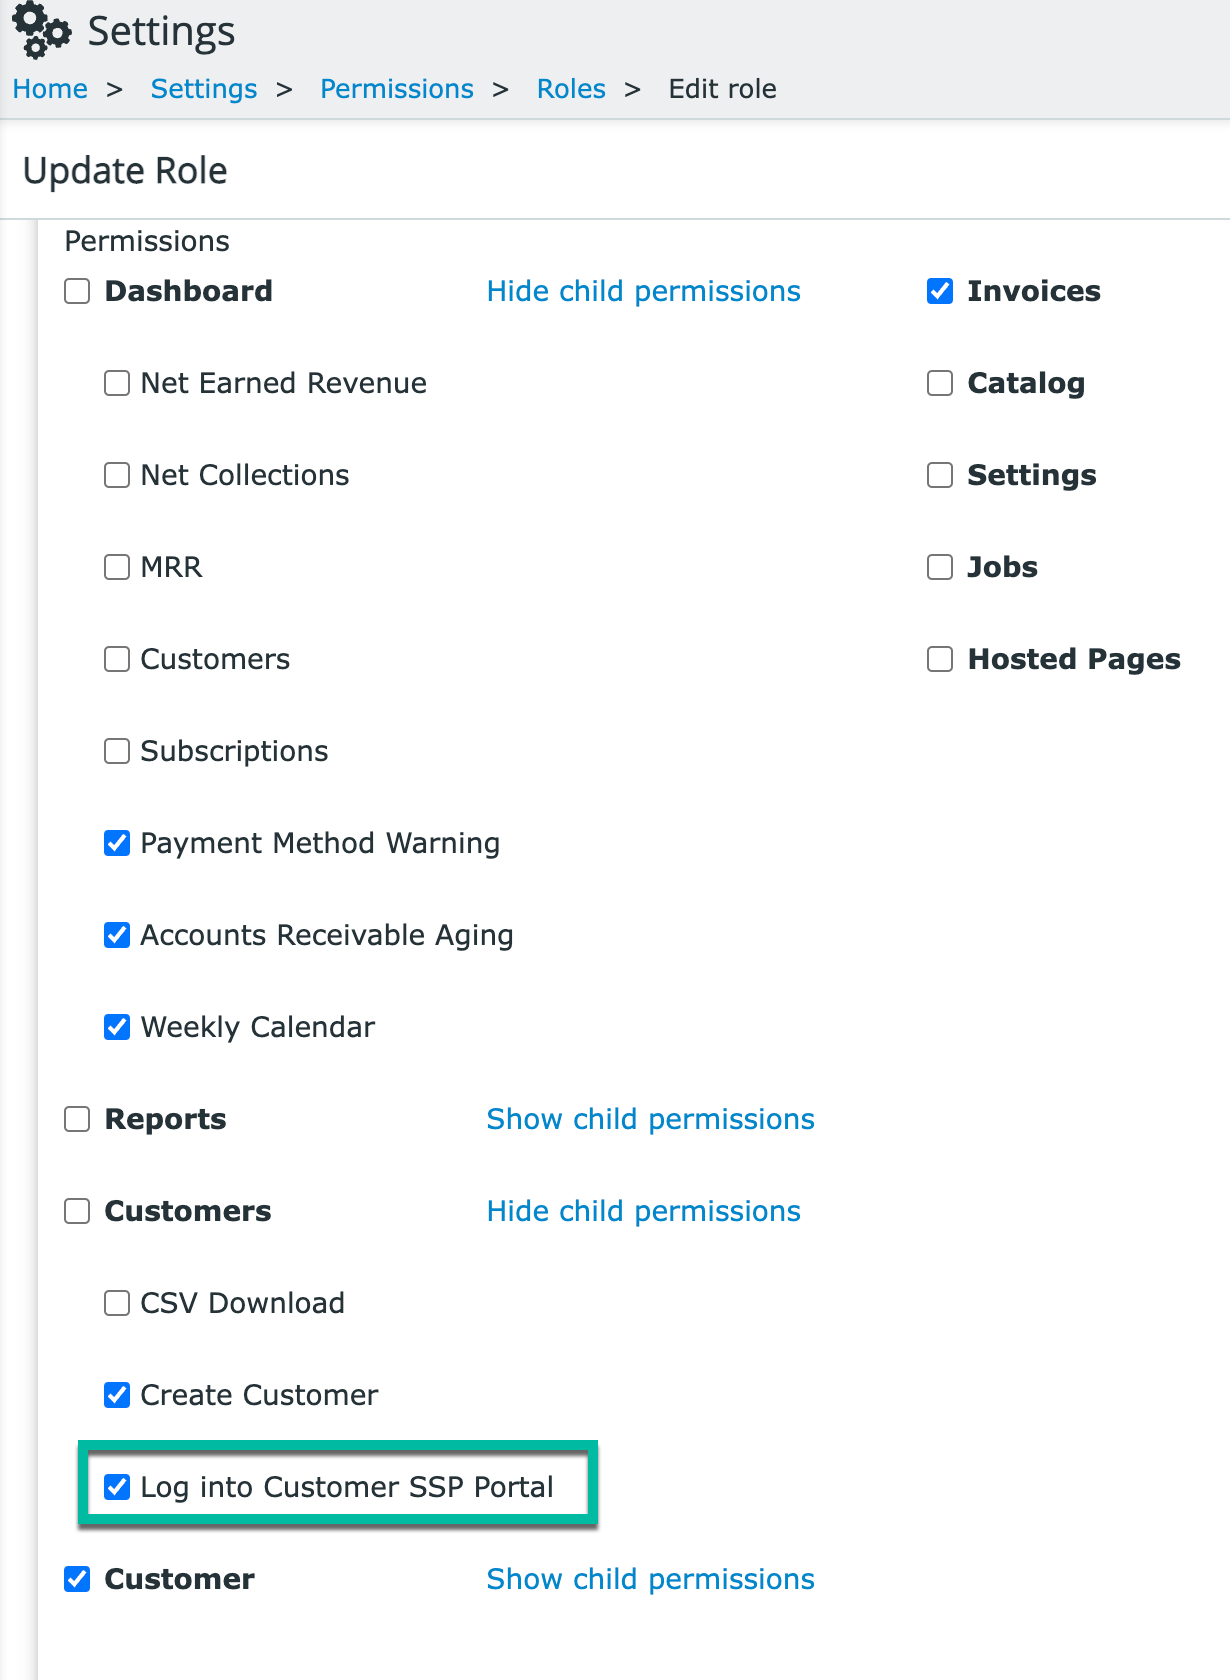Screen dimensions: 1230x1680
Task: Disable the Invoices permission checkbox
Action: point(940,291)
